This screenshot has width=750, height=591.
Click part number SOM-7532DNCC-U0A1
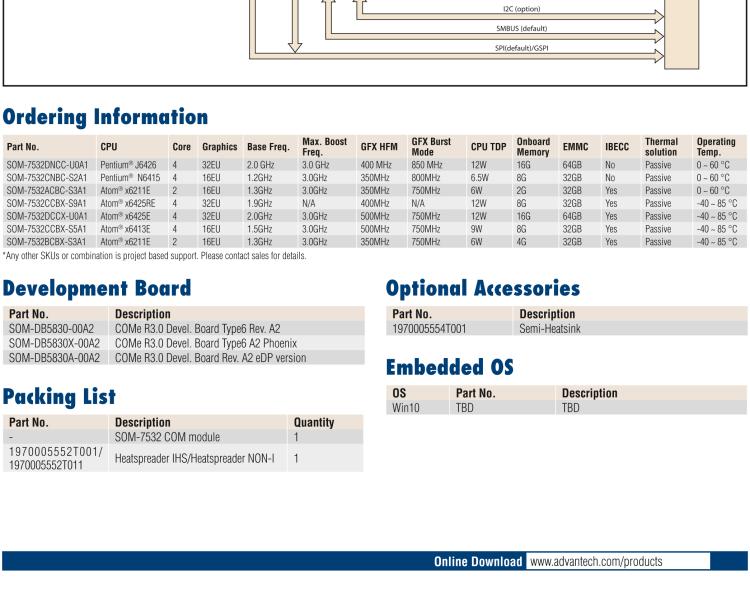47,163
